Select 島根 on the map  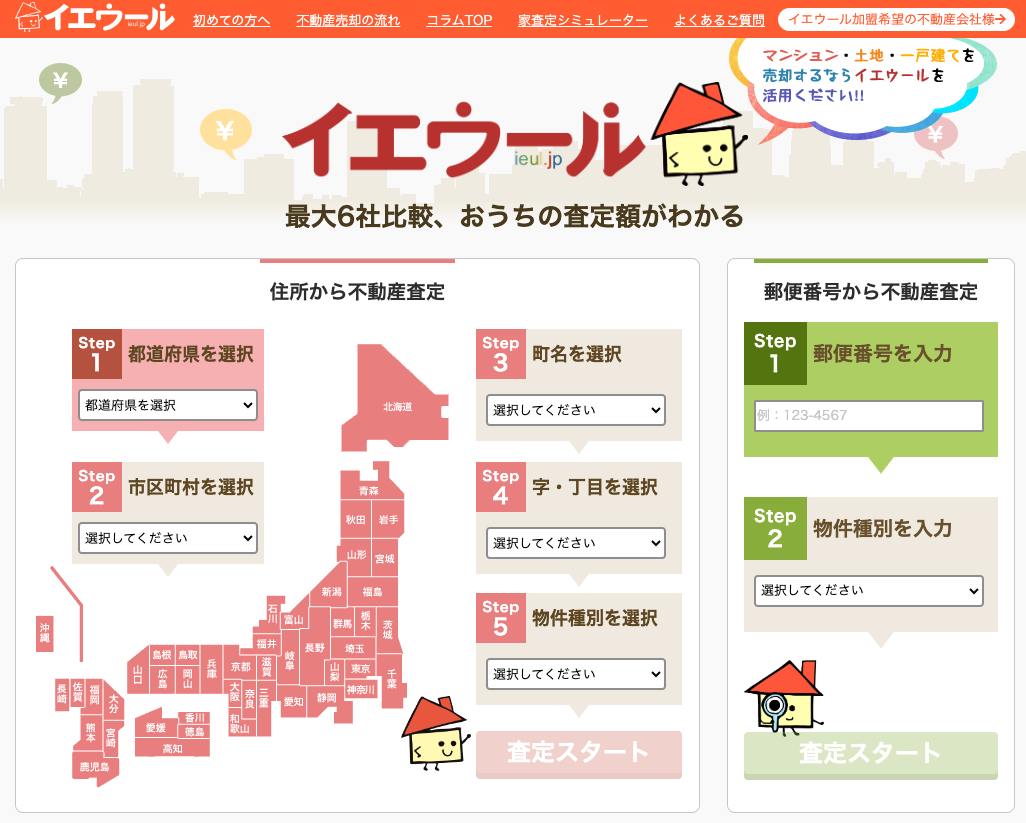162,655
